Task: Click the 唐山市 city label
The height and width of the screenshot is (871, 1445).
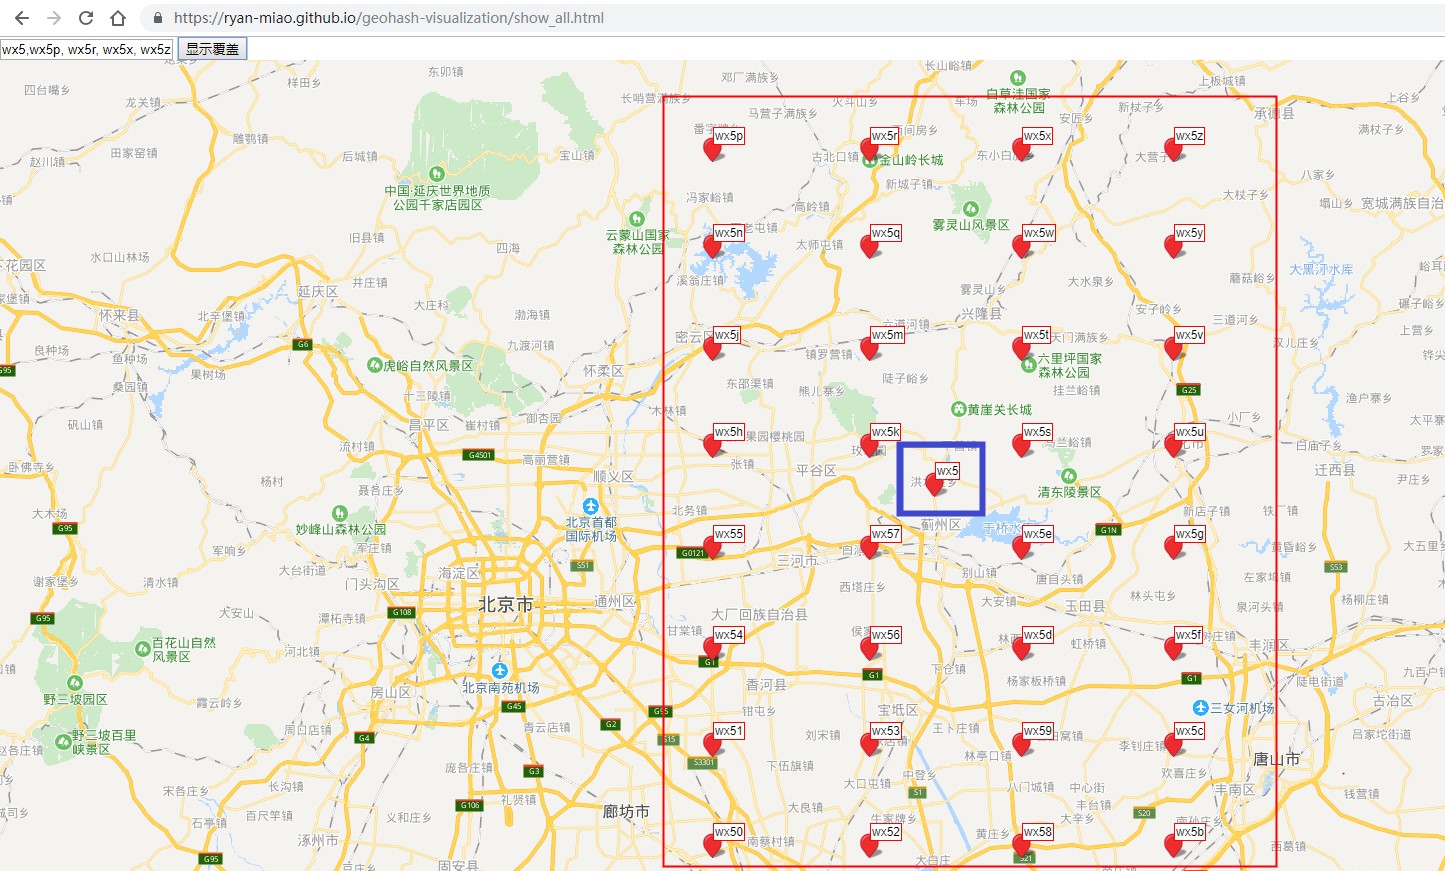Action: (x=1277, y=760)
